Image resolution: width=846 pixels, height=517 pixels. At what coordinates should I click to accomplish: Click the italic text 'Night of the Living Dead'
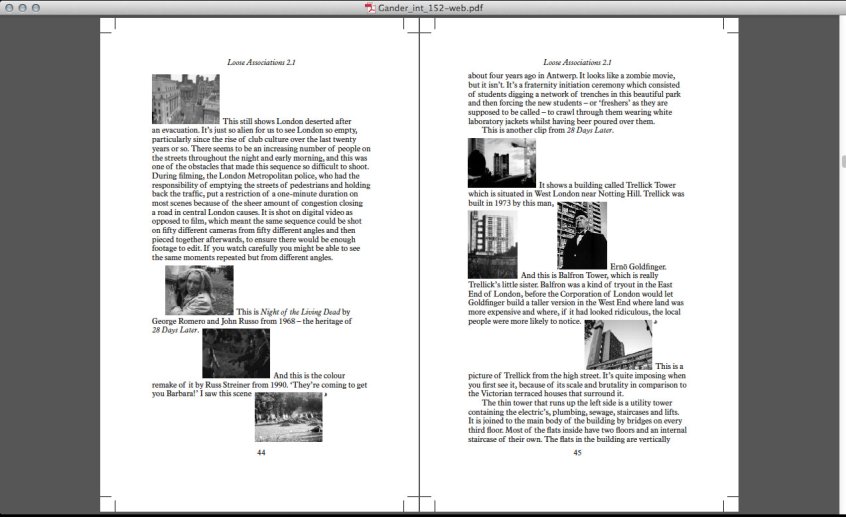[x=300, y=312]
